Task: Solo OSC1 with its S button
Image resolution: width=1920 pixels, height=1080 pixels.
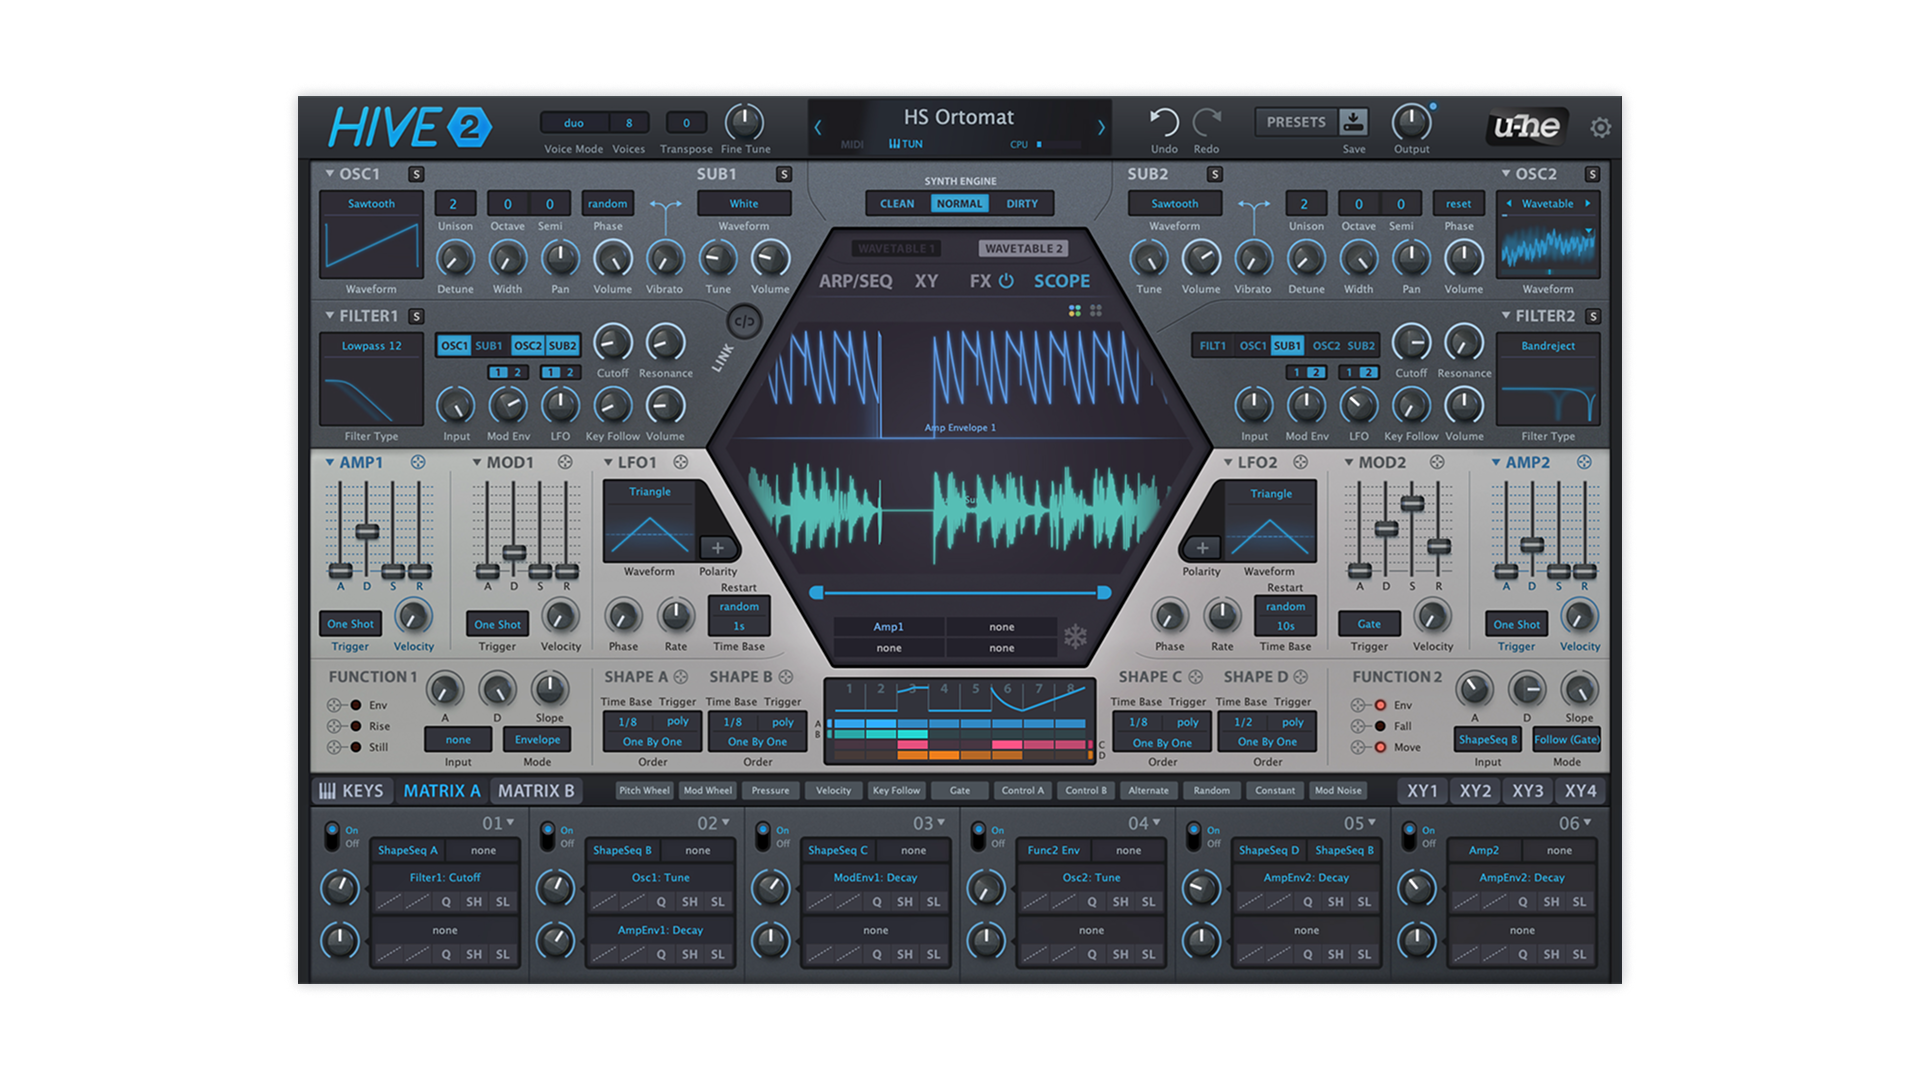Action: (416, 174)
